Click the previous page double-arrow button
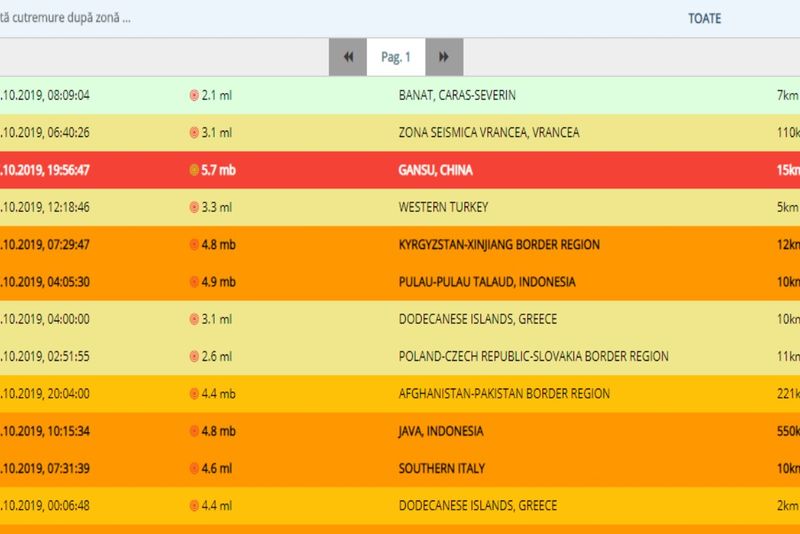 pyautogui.click(x=348, y=57)
